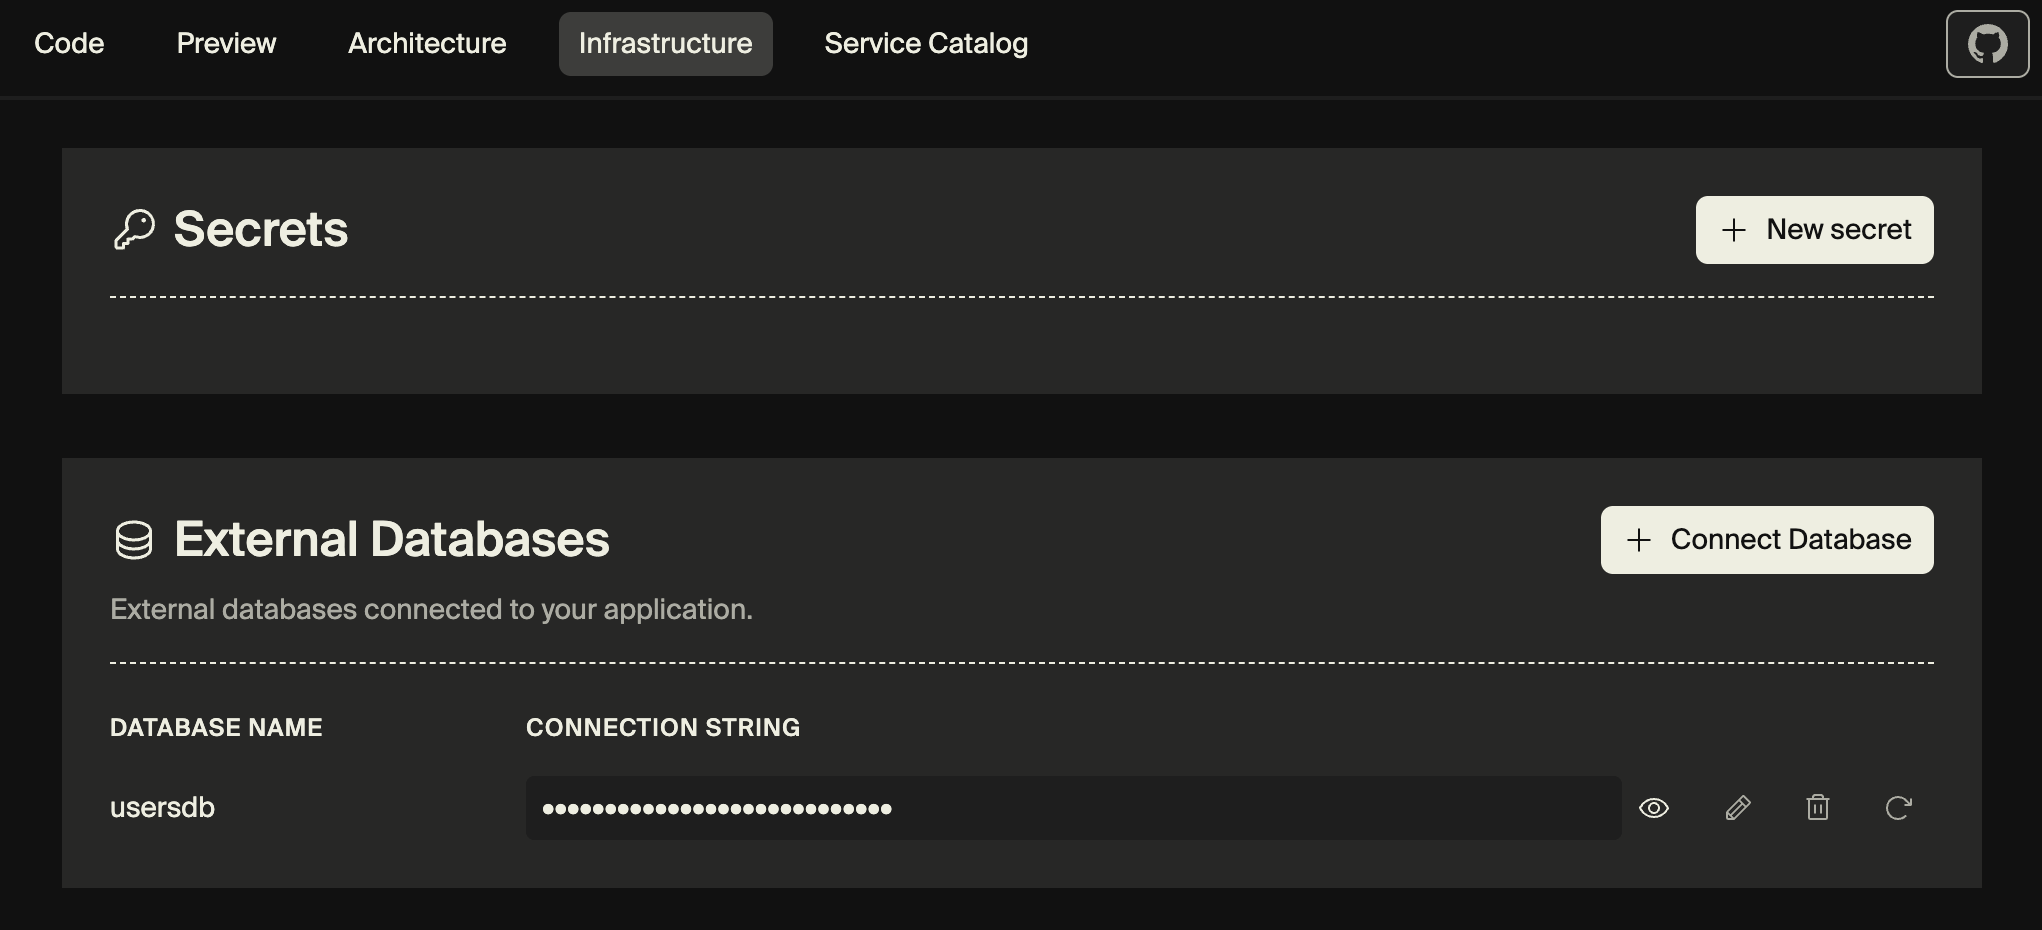Click the plus icon in New secret button
The width and height of the screenshot is (2042, 930).
[x=1734, y=230]
